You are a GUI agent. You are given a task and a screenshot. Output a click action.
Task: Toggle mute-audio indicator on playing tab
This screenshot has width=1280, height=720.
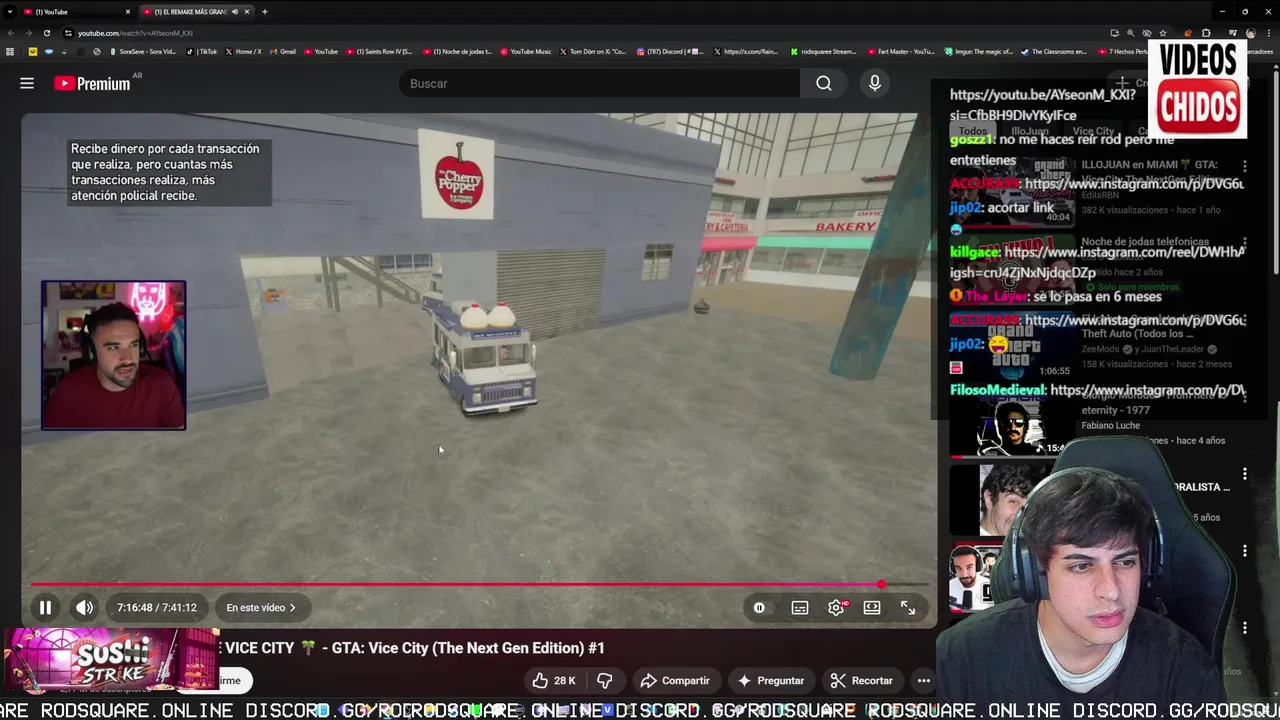pos(235,12)
